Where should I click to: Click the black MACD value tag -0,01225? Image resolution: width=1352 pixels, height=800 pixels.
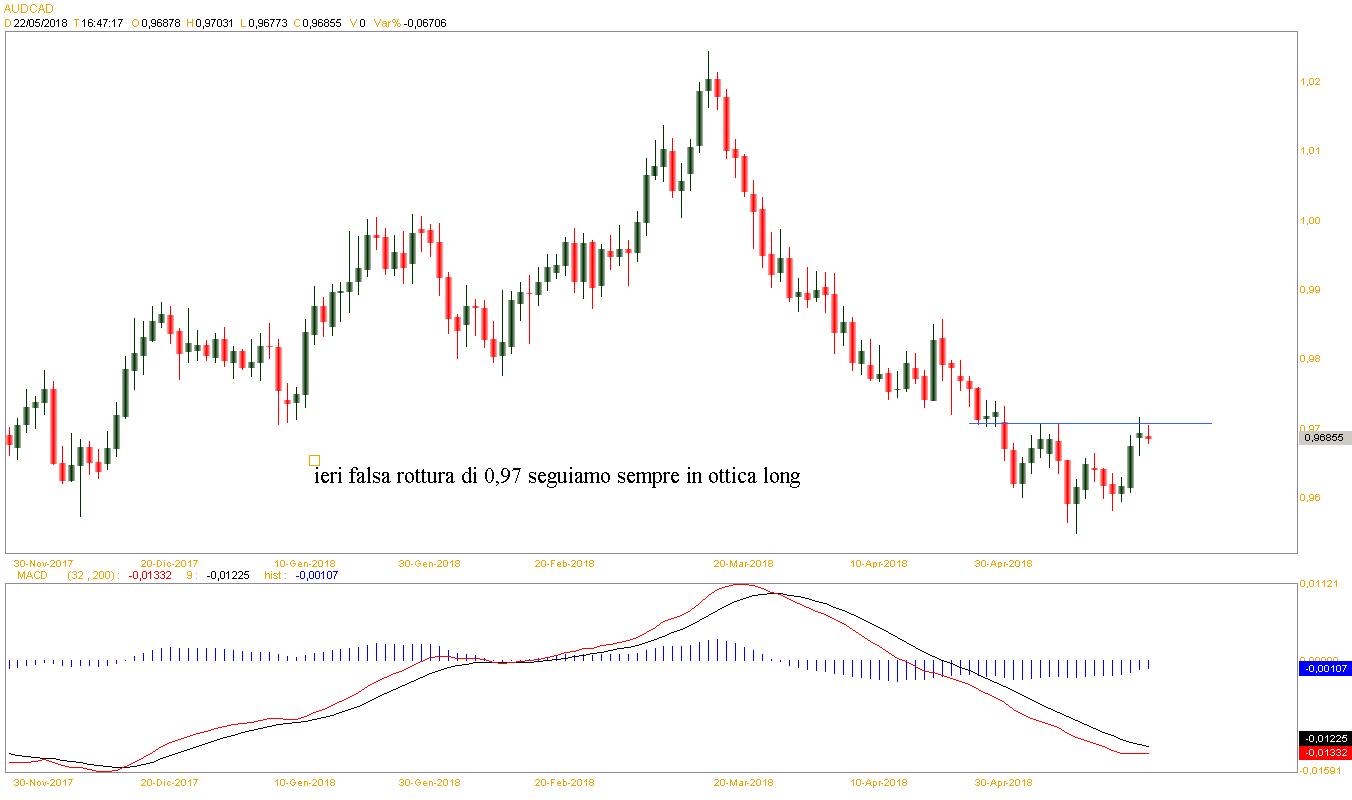(1324, 738)
